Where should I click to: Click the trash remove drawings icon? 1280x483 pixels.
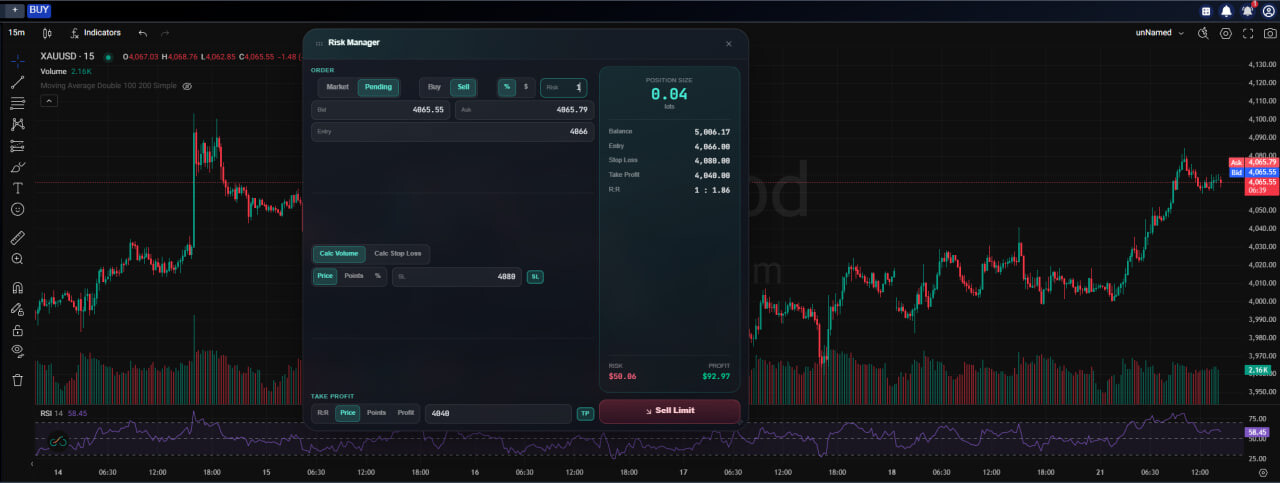click(18, 380)
